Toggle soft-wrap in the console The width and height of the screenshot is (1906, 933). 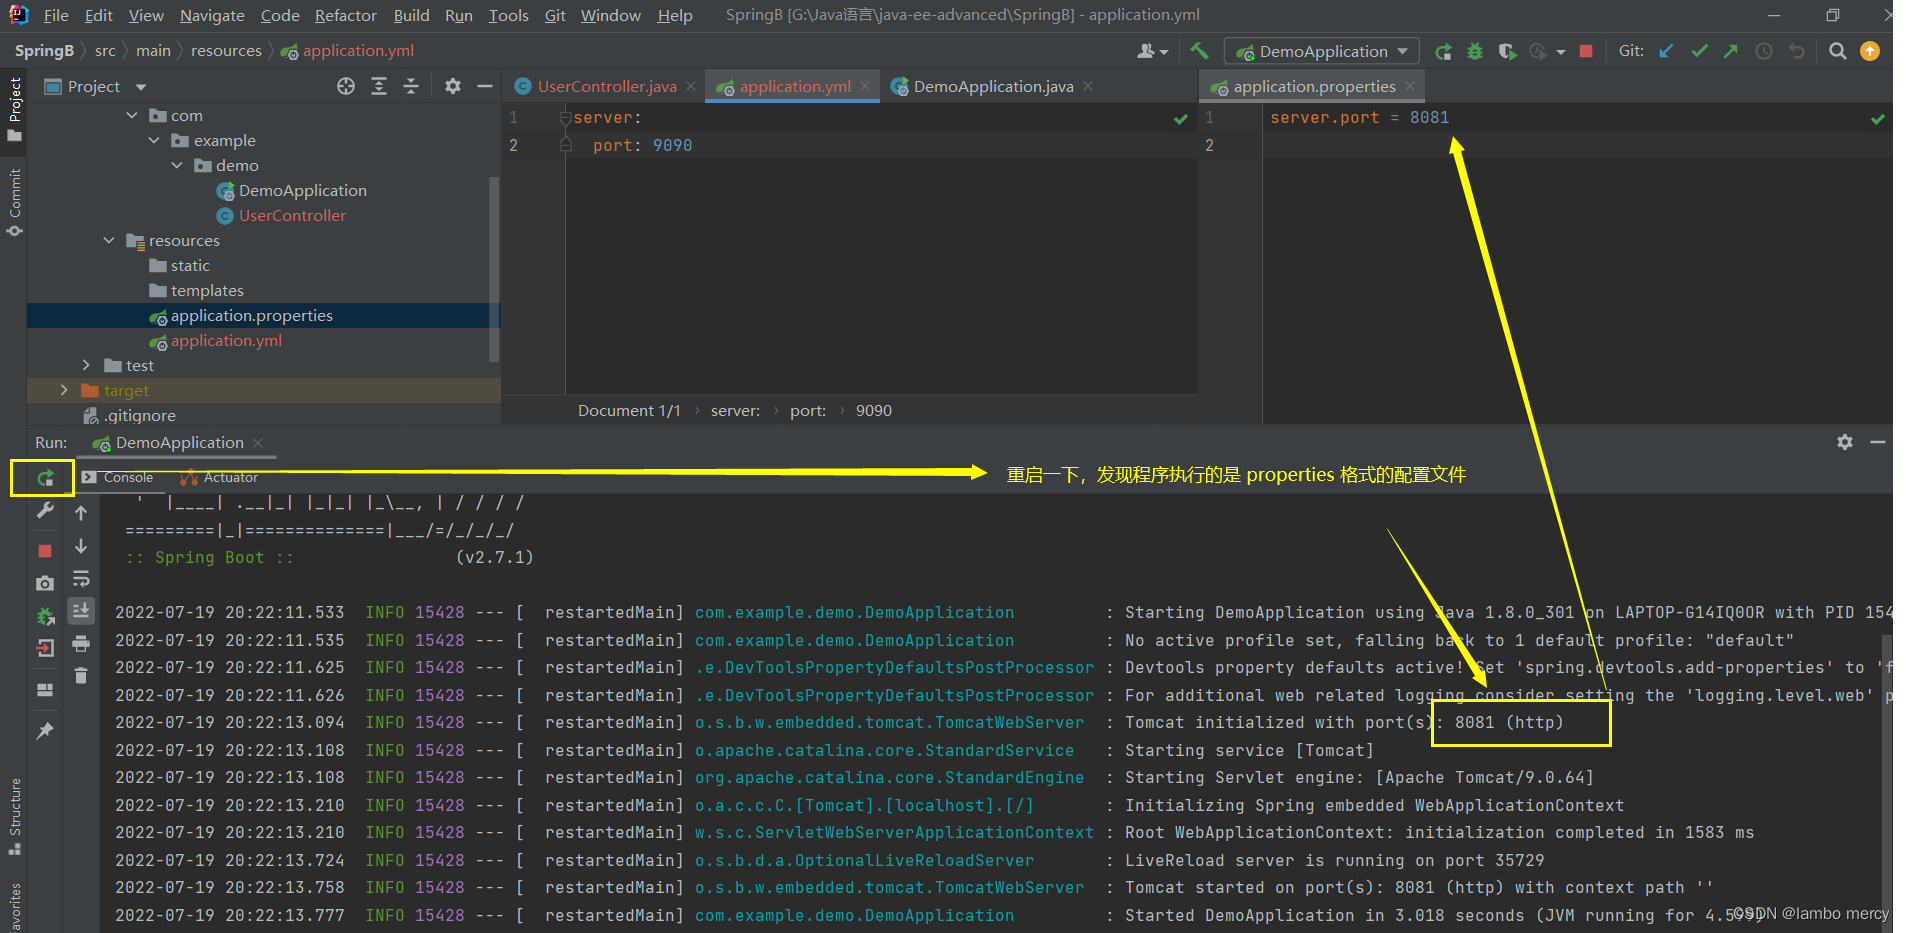click(x=81, y=579)
